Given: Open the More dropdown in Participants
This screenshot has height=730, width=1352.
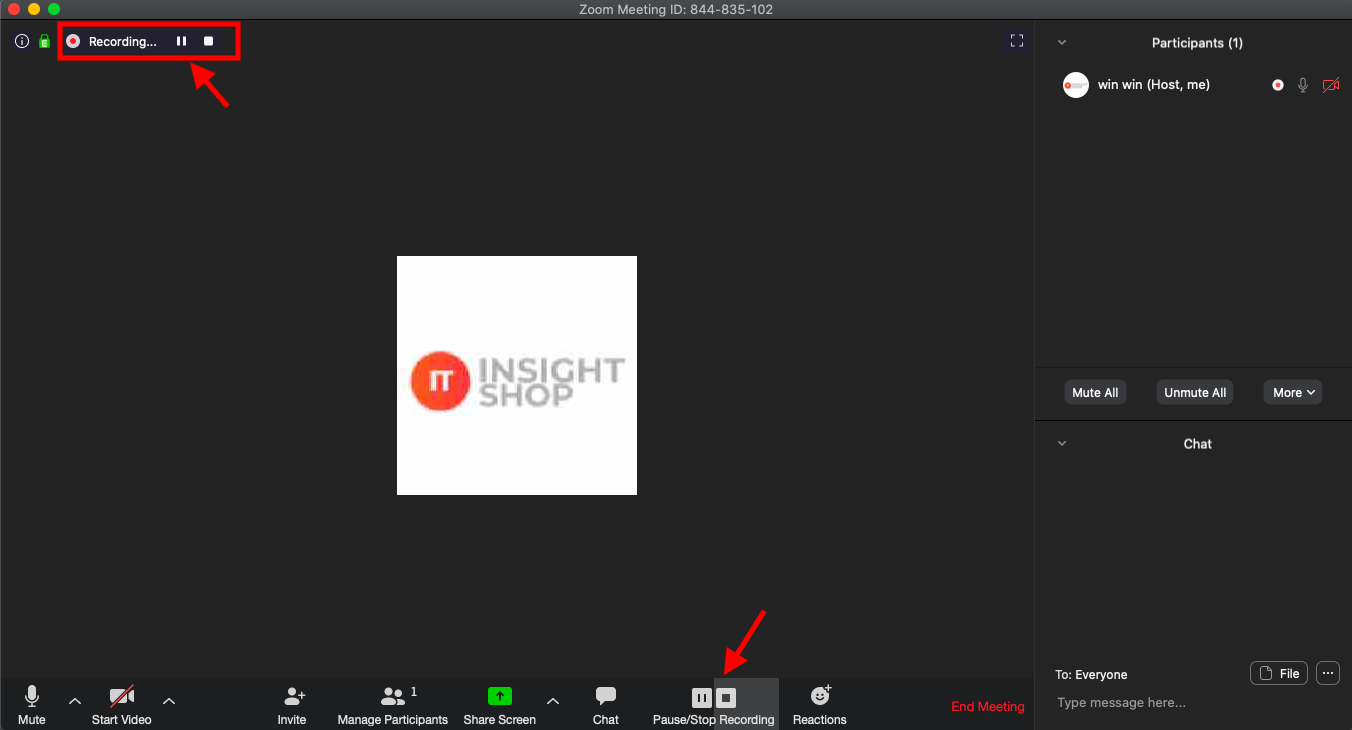Looking at the screenshot, I should point(1293,393).
